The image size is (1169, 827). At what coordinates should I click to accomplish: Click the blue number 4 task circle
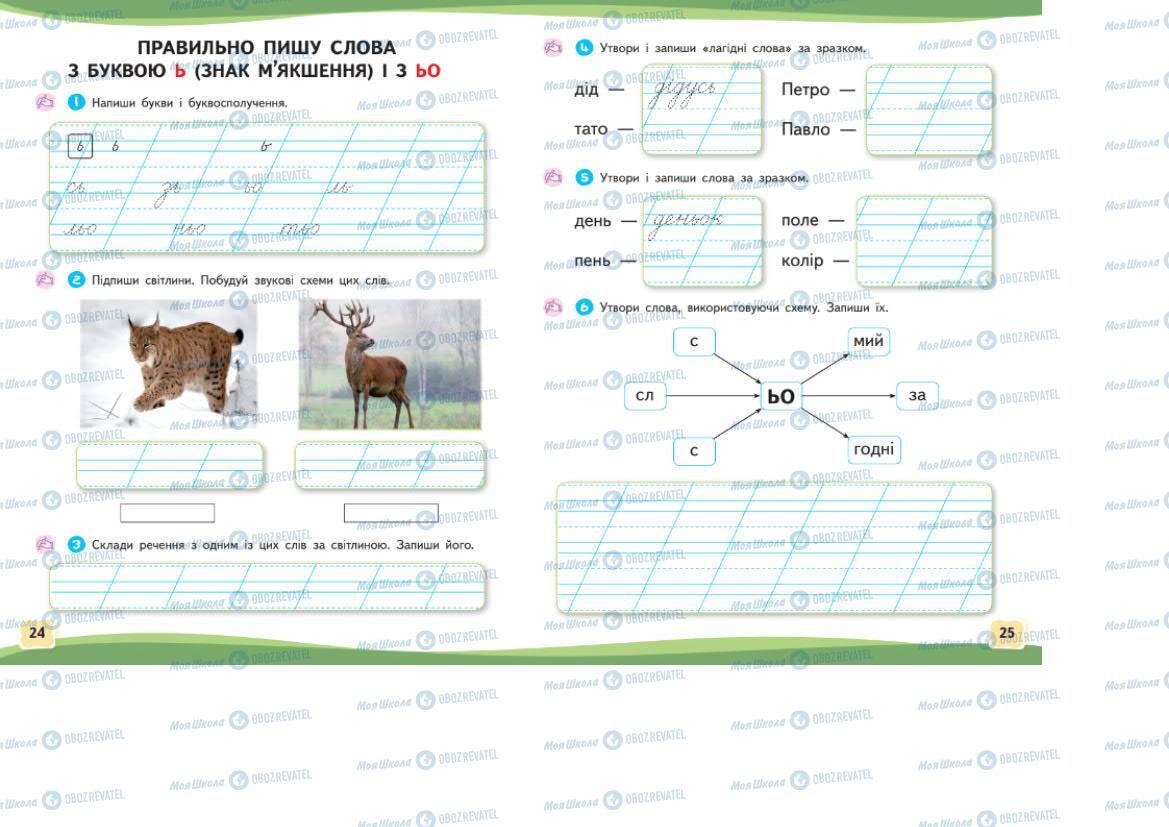pos(584,48)
